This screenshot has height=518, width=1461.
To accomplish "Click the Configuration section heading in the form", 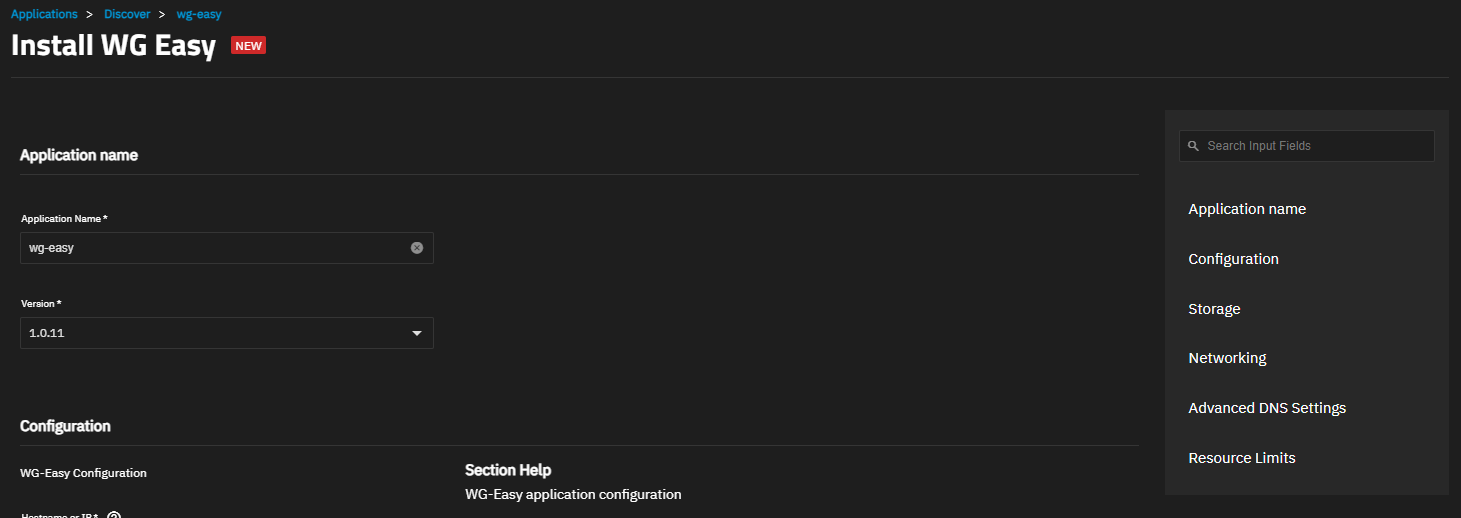I will [x=65, y=426].
